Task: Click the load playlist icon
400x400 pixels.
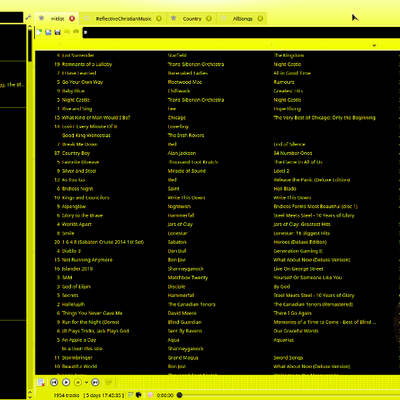Action: [48, 32]
